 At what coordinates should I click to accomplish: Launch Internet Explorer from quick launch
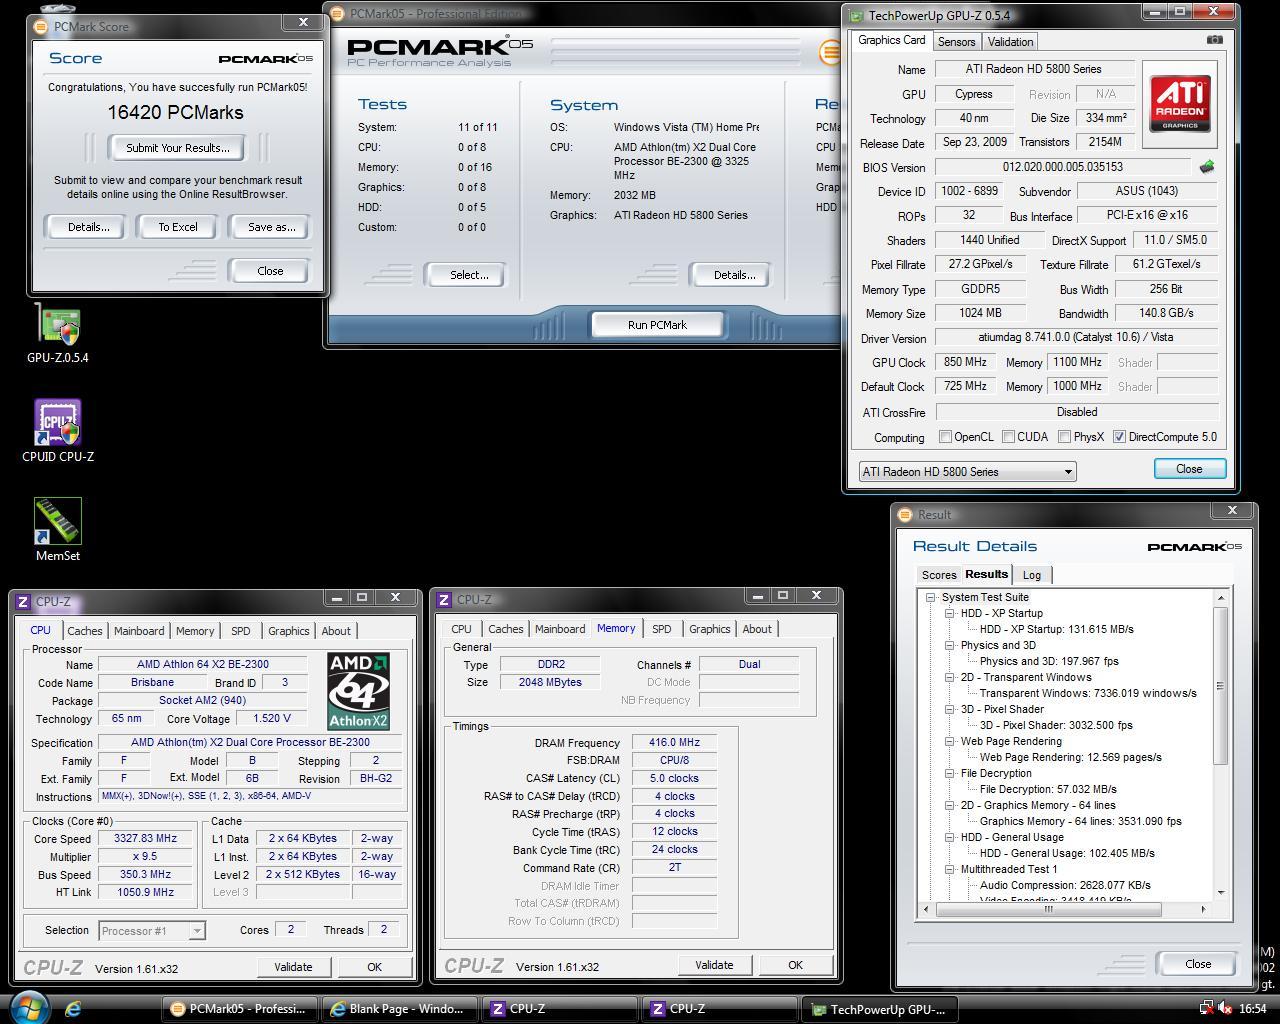pos(73,1009)
